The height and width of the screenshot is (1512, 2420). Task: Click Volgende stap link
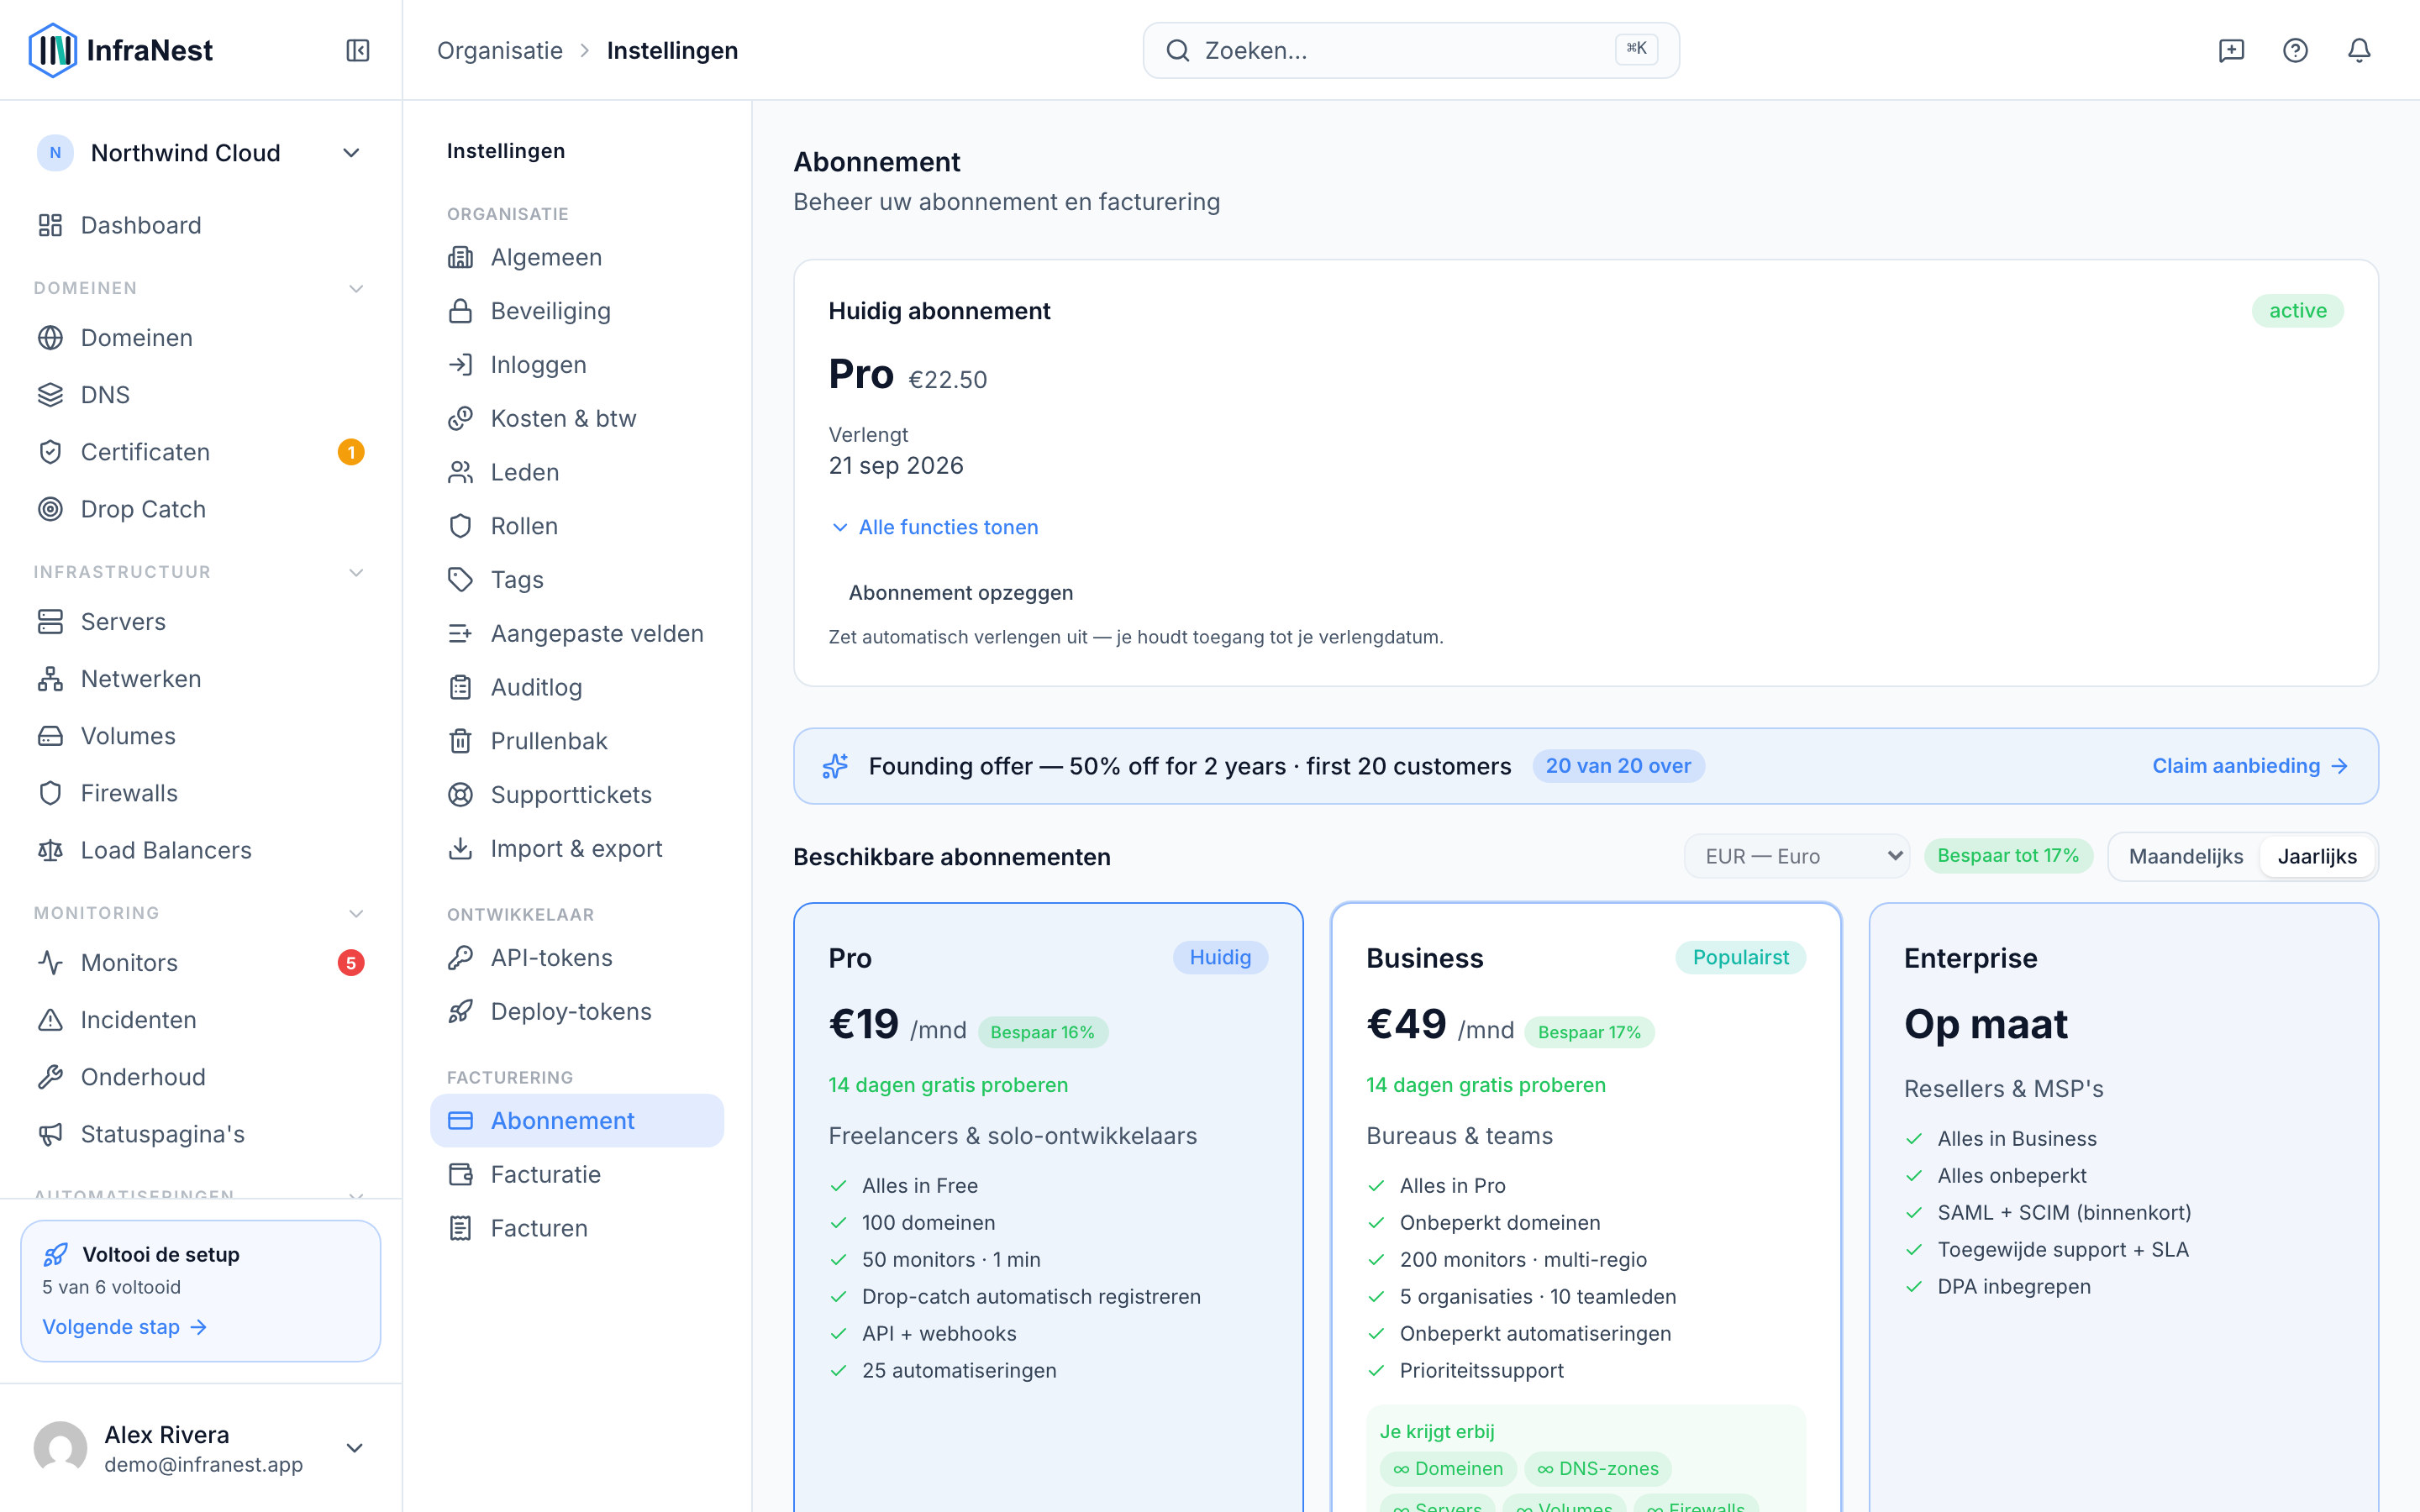point(125,1327)
